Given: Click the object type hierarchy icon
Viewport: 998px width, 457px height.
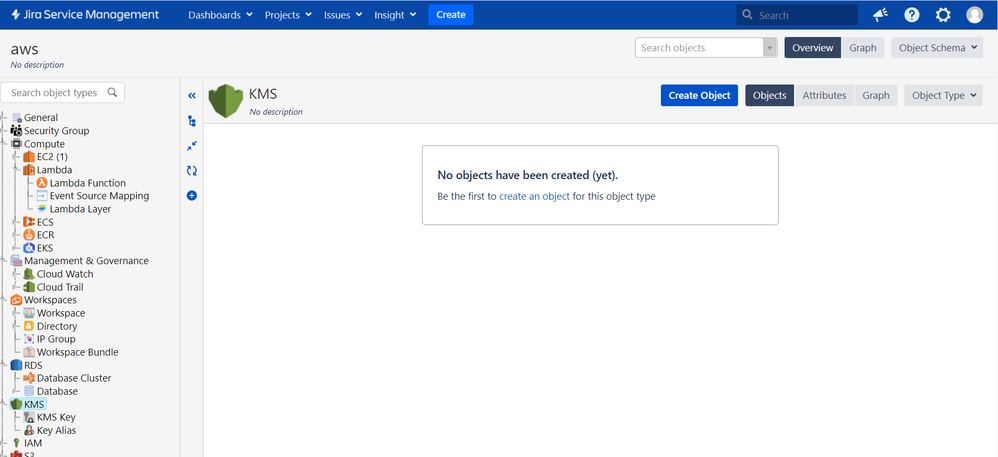Looking at the screenshot, I should (192, 121).
